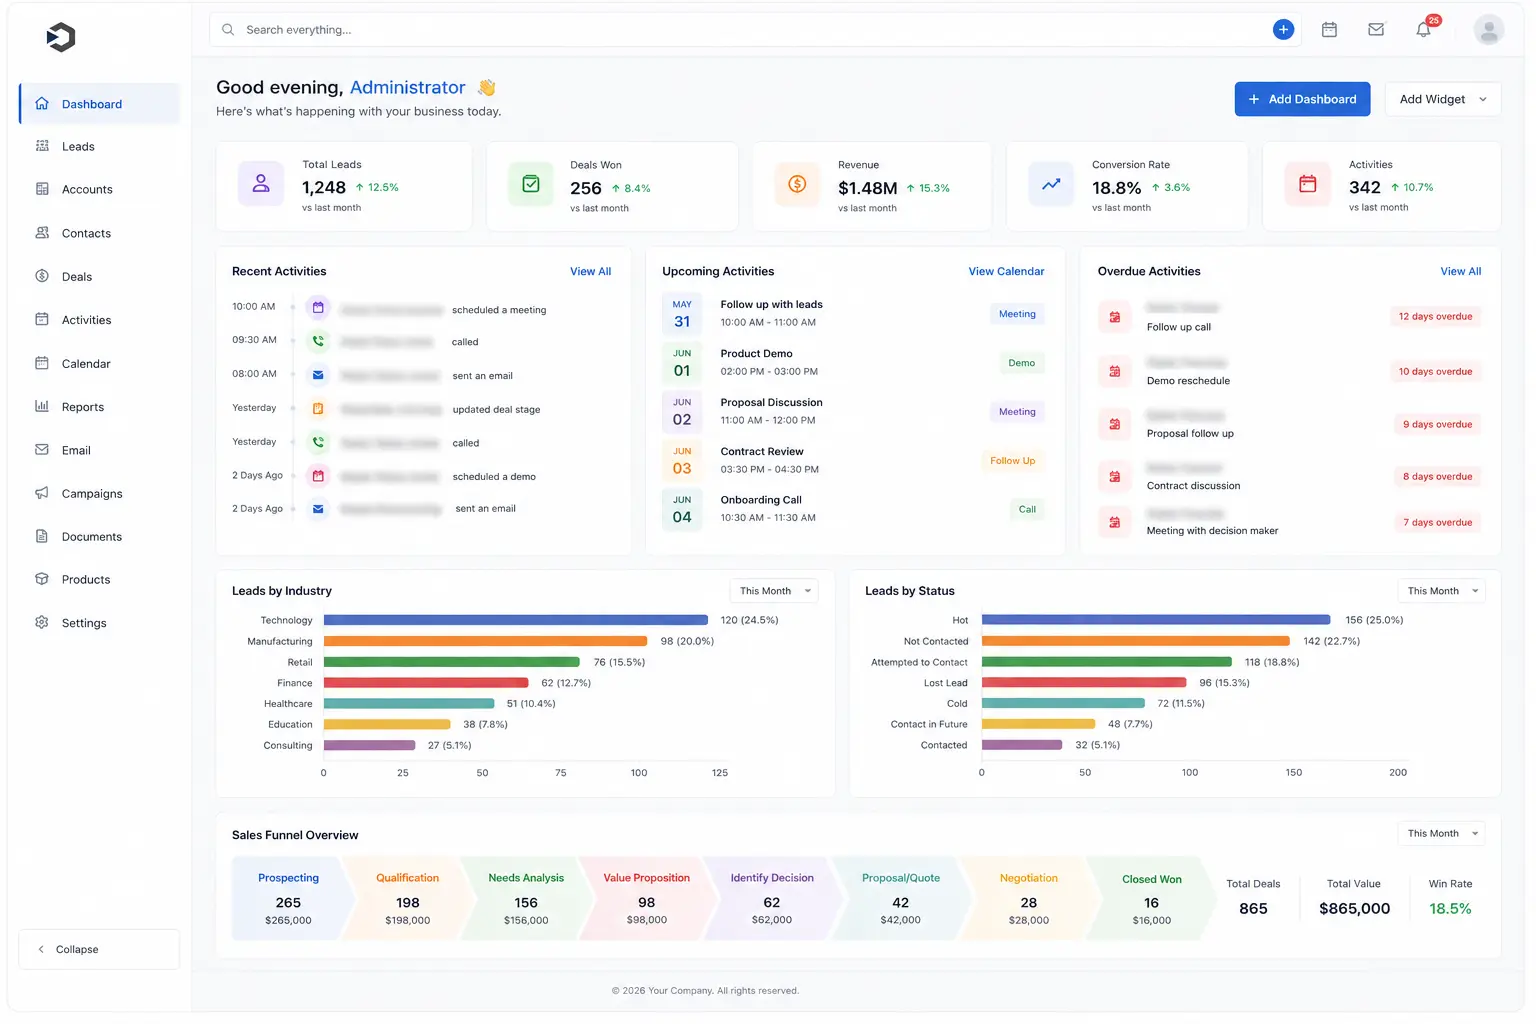This screenshot has width=1536, height=1024.
Task: Click the blue plus quick-add icon
Action: click(x=1283, y=30)
